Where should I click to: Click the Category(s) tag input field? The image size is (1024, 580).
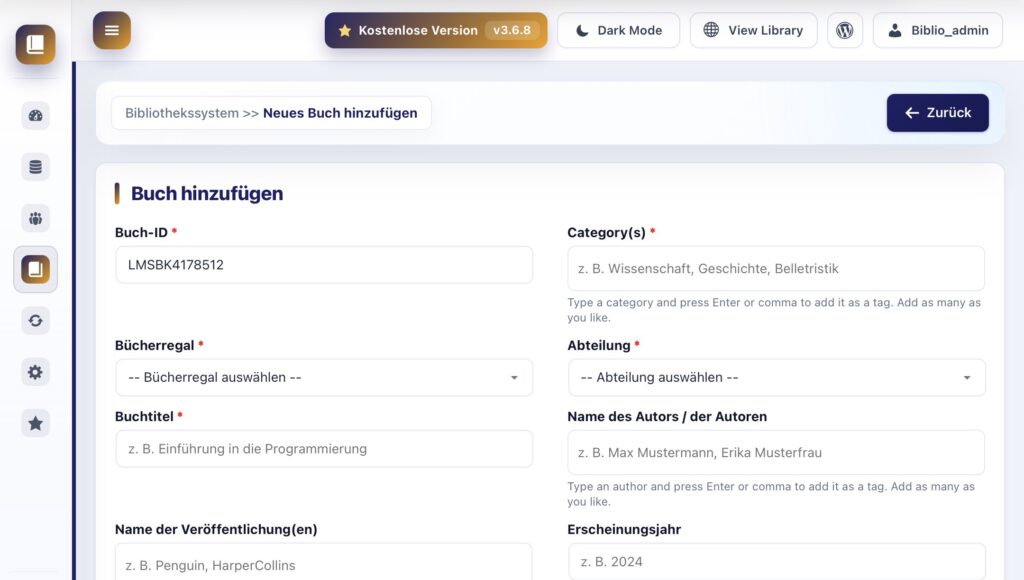pyautogui.click(x=776, y=268)
